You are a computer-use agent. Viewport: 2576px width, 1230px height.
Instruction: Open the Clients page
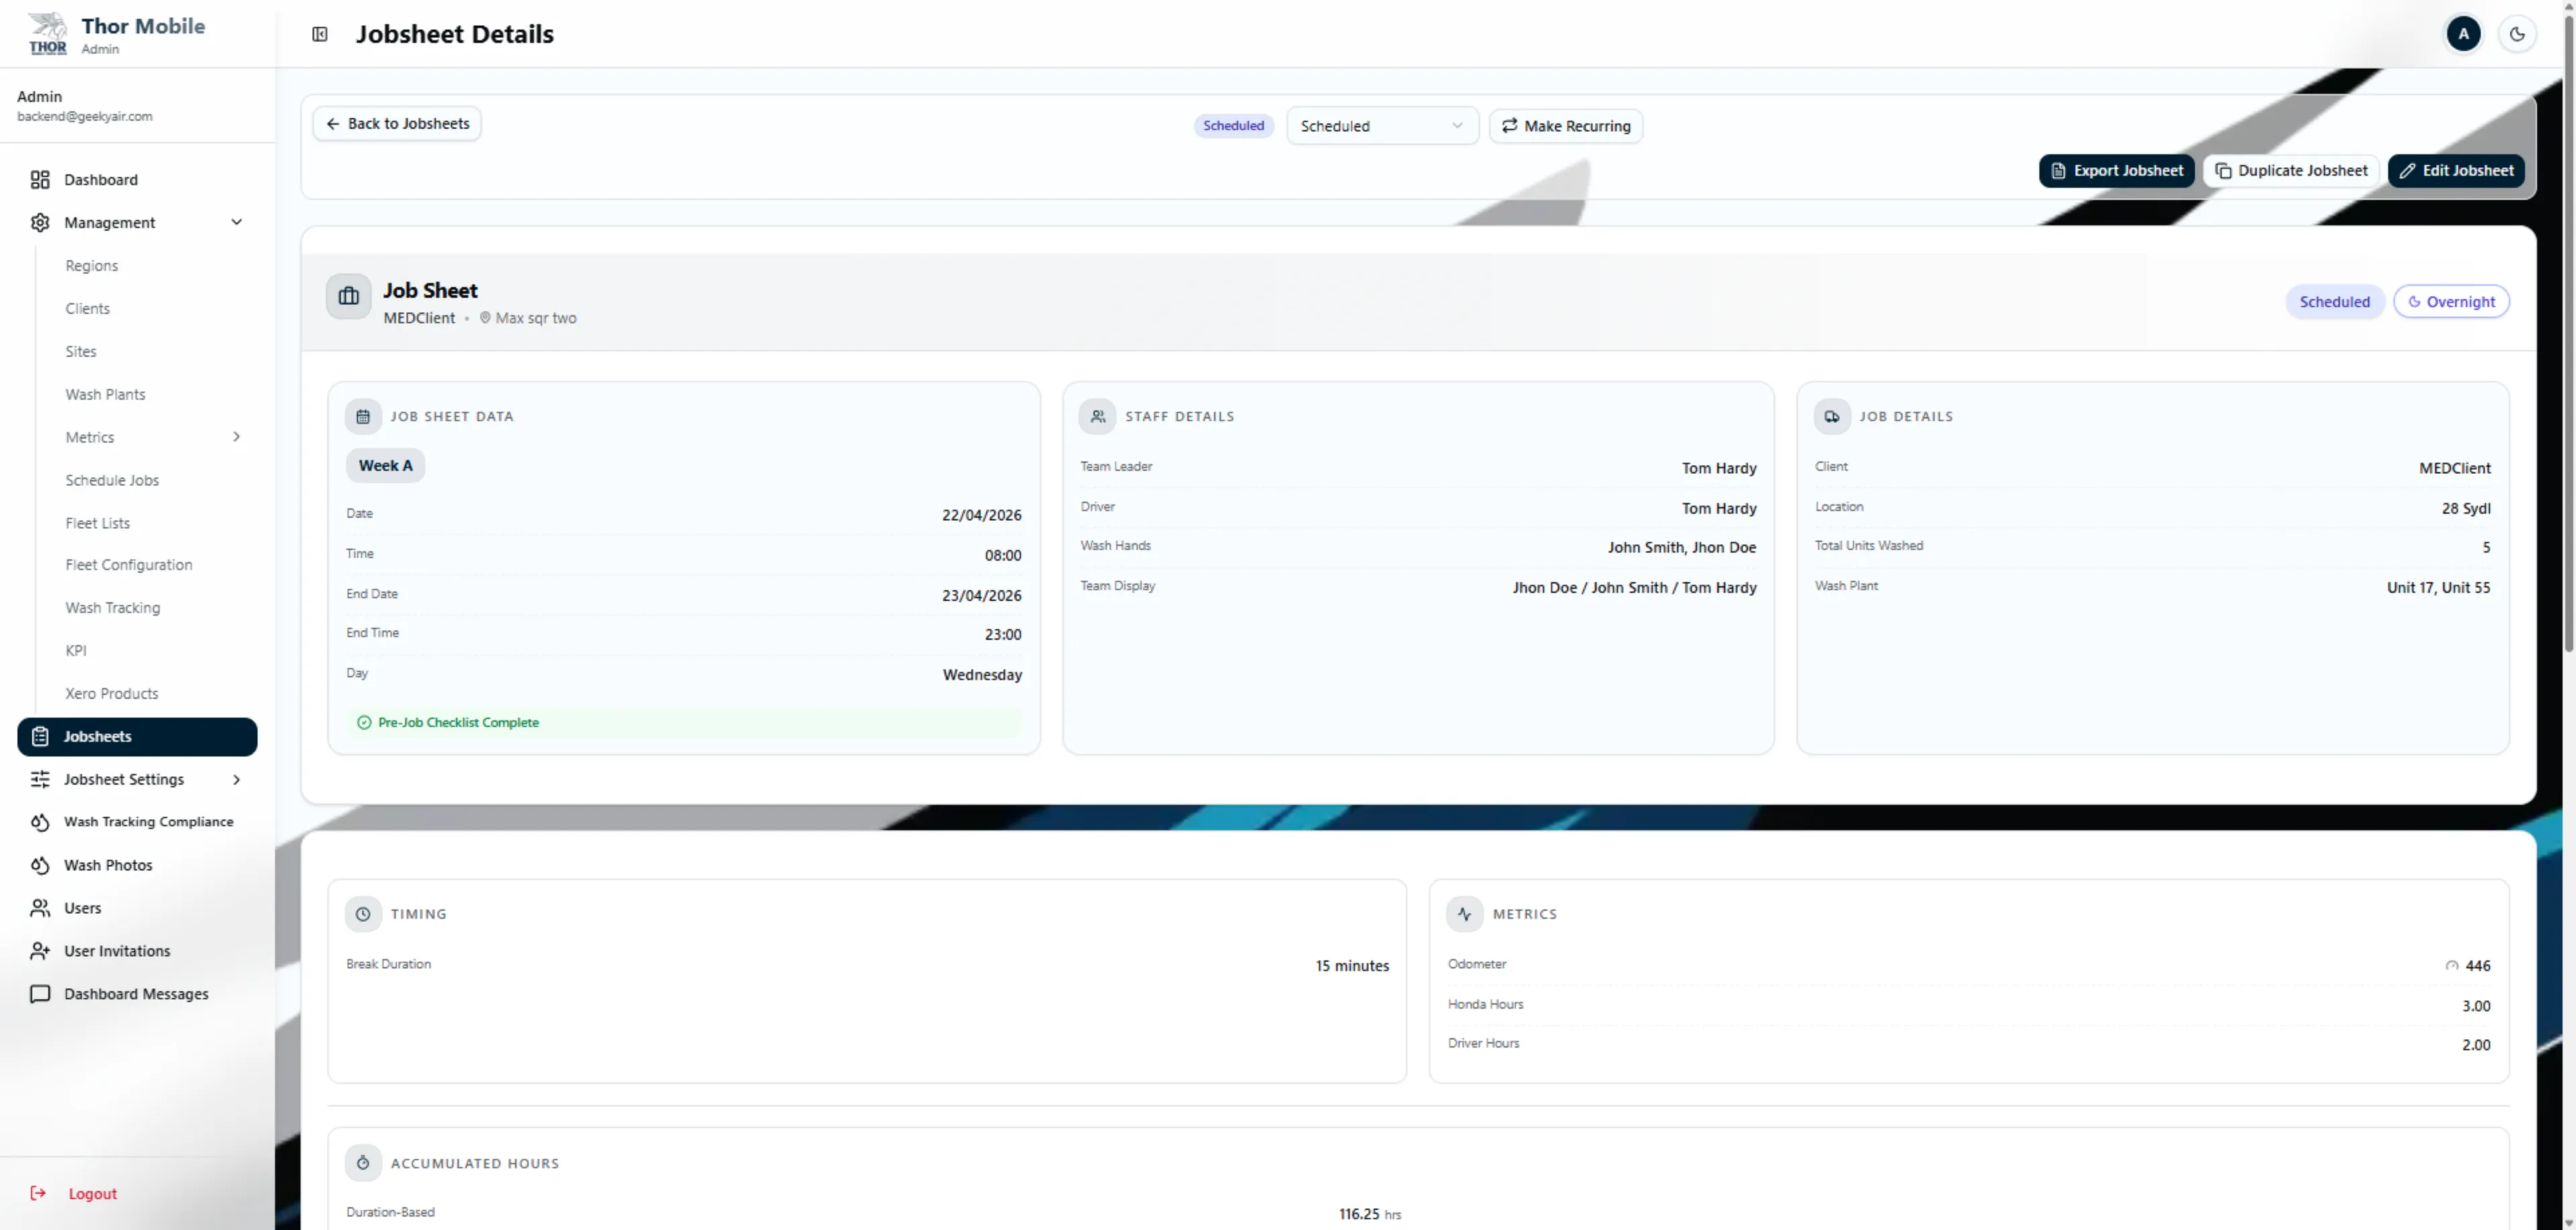coord(88,309)
